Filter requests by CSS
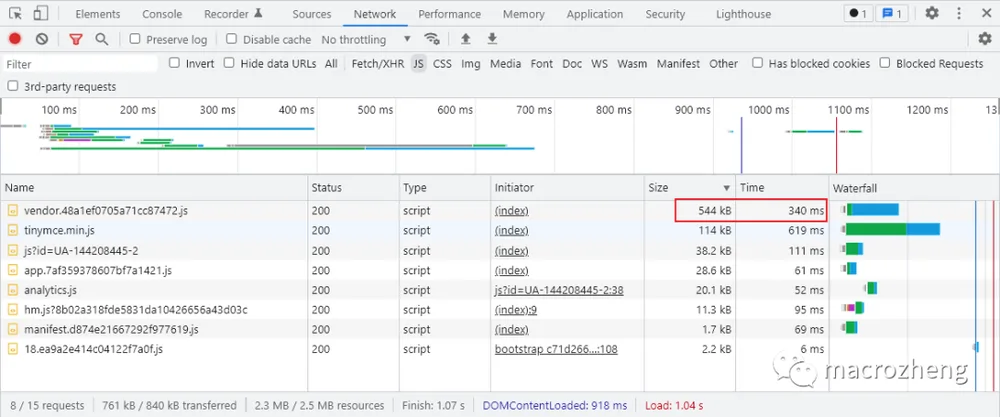 point(442,64)
